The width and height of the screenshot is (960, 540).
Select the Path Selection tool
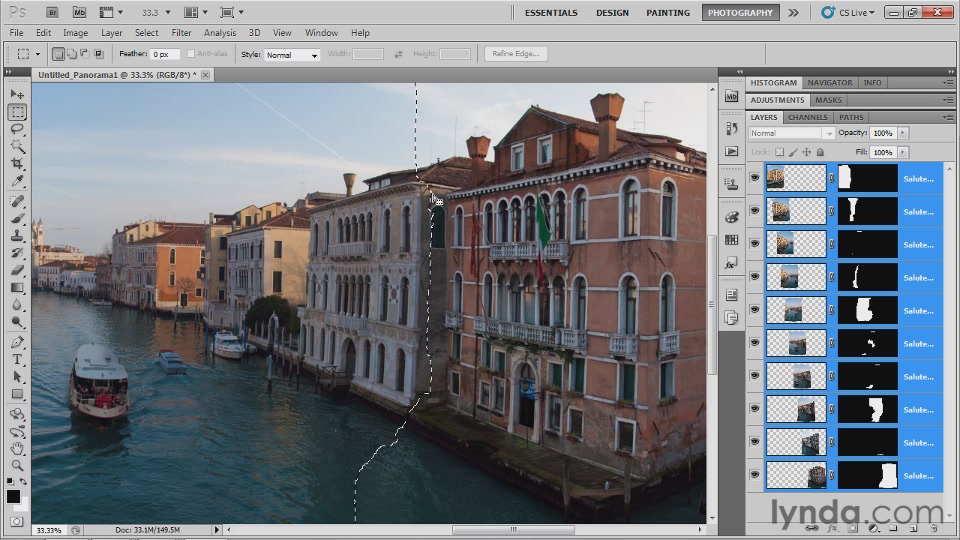point(17,377)
